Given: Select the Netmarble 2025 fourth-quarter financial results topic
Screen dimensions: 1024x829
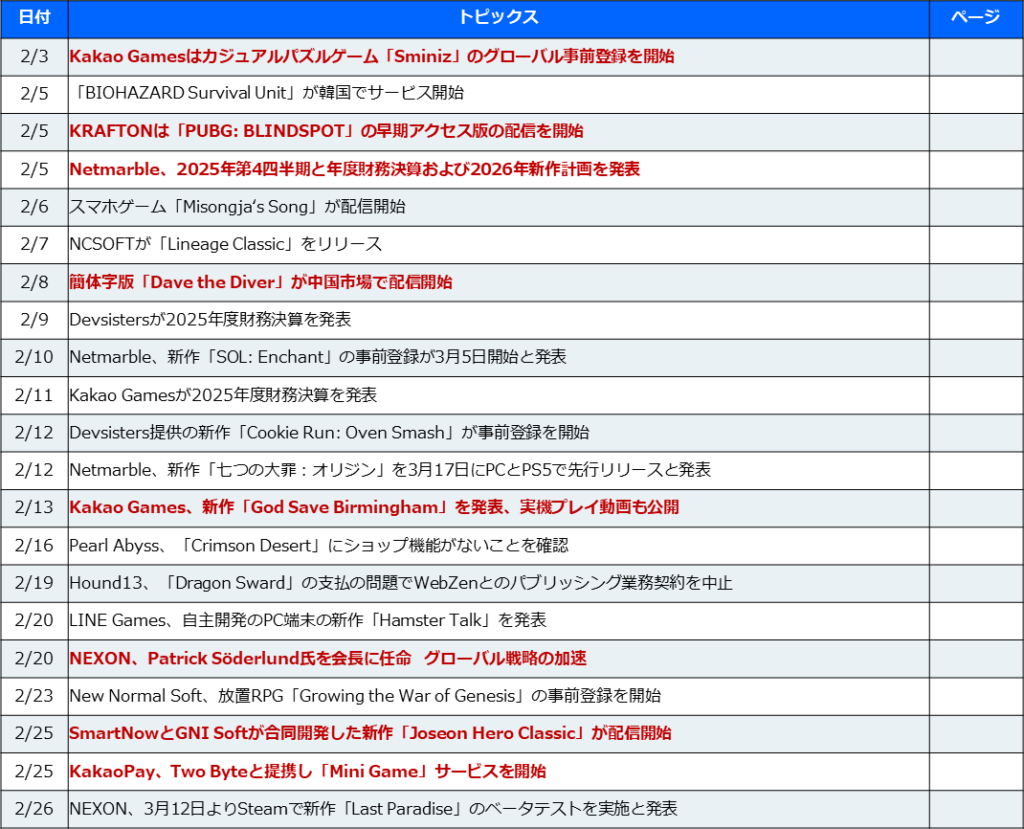Looking at the screenshot, I should (x=354, y=169).
